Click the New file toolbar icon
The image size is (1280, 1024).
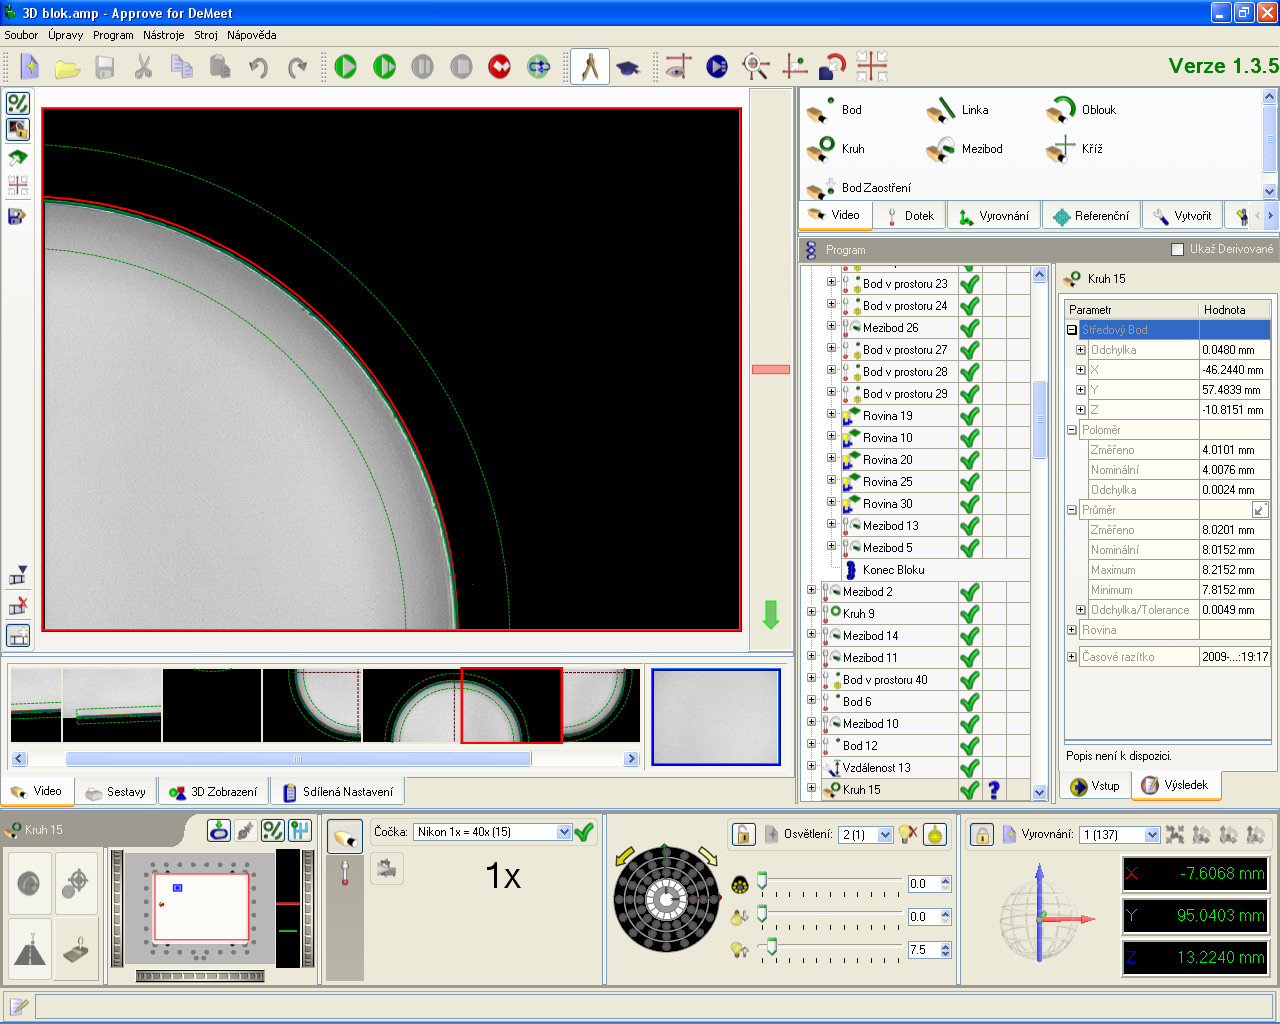click(x=30, y=67)
